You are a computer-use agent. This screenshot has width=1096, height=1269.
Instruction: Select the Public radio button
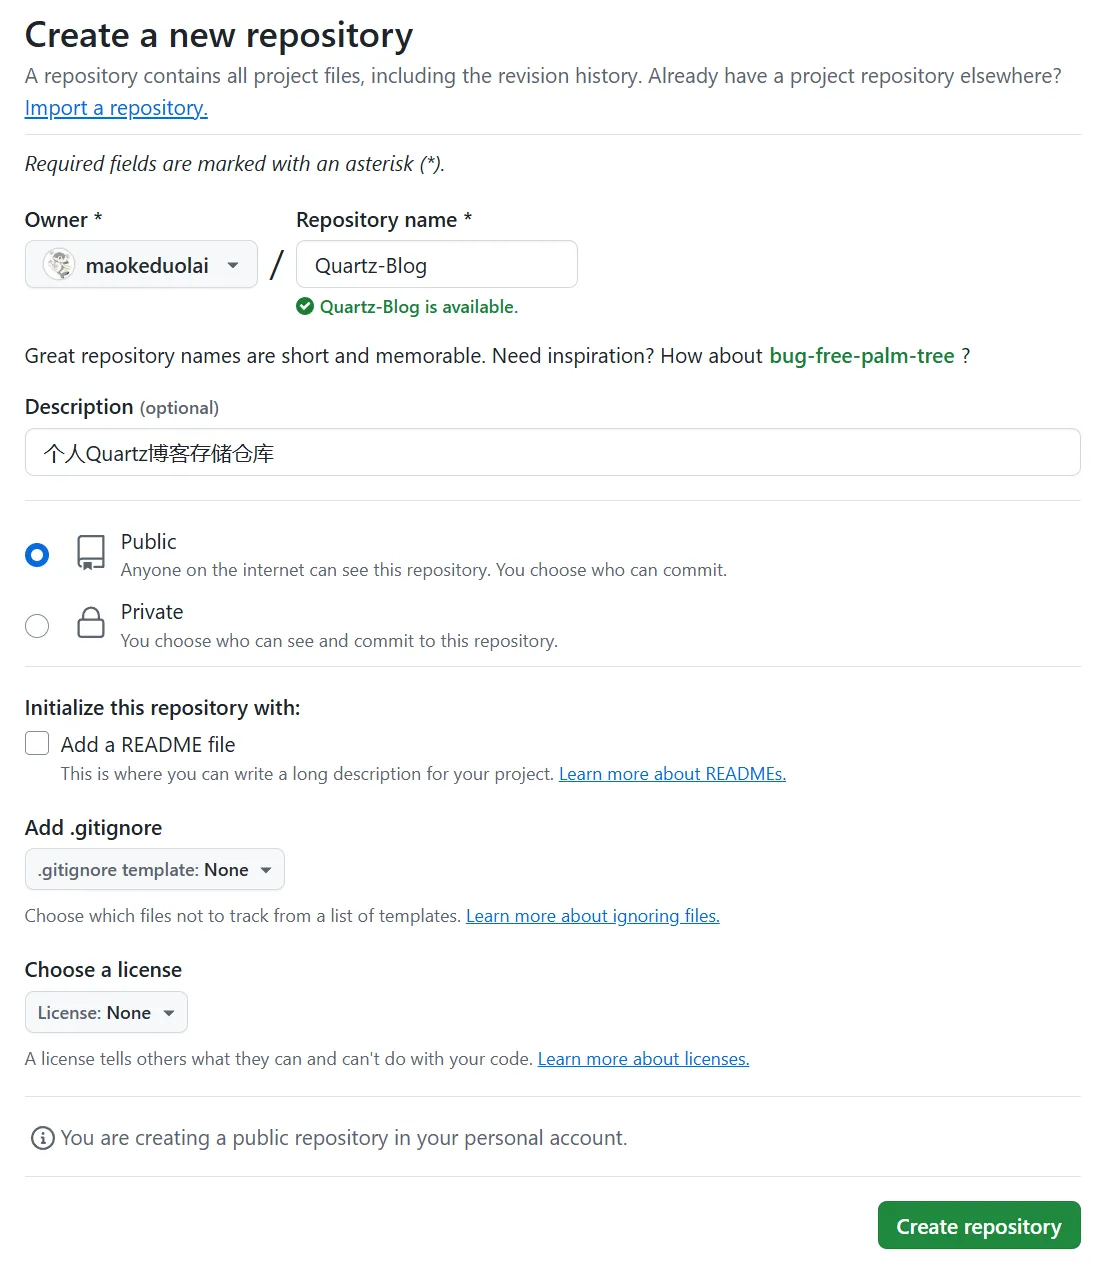37,554
